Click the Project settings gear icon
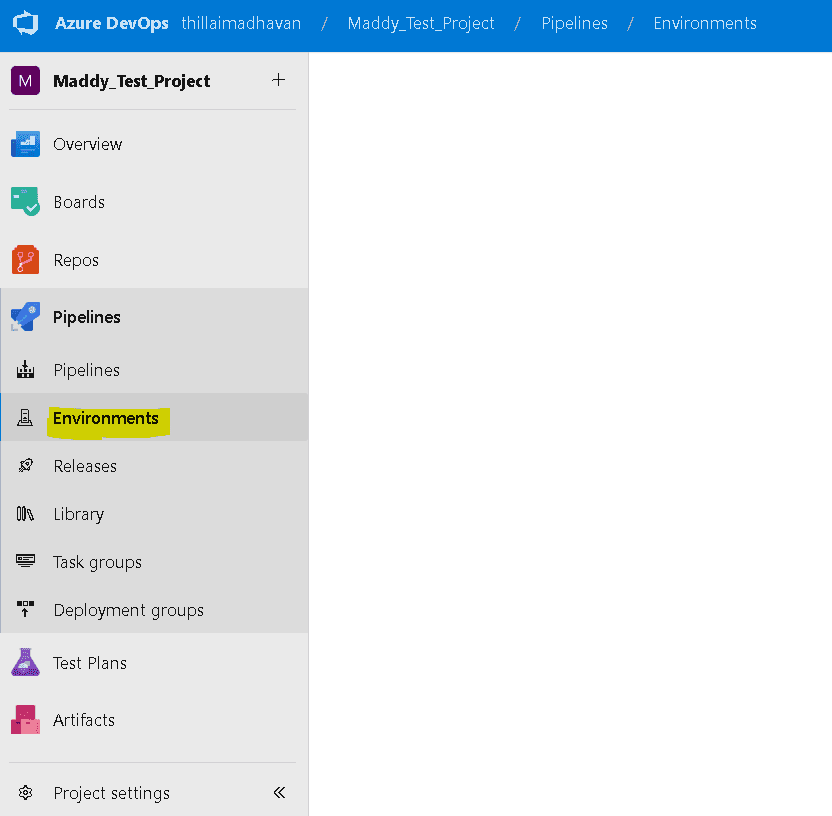 25,793
